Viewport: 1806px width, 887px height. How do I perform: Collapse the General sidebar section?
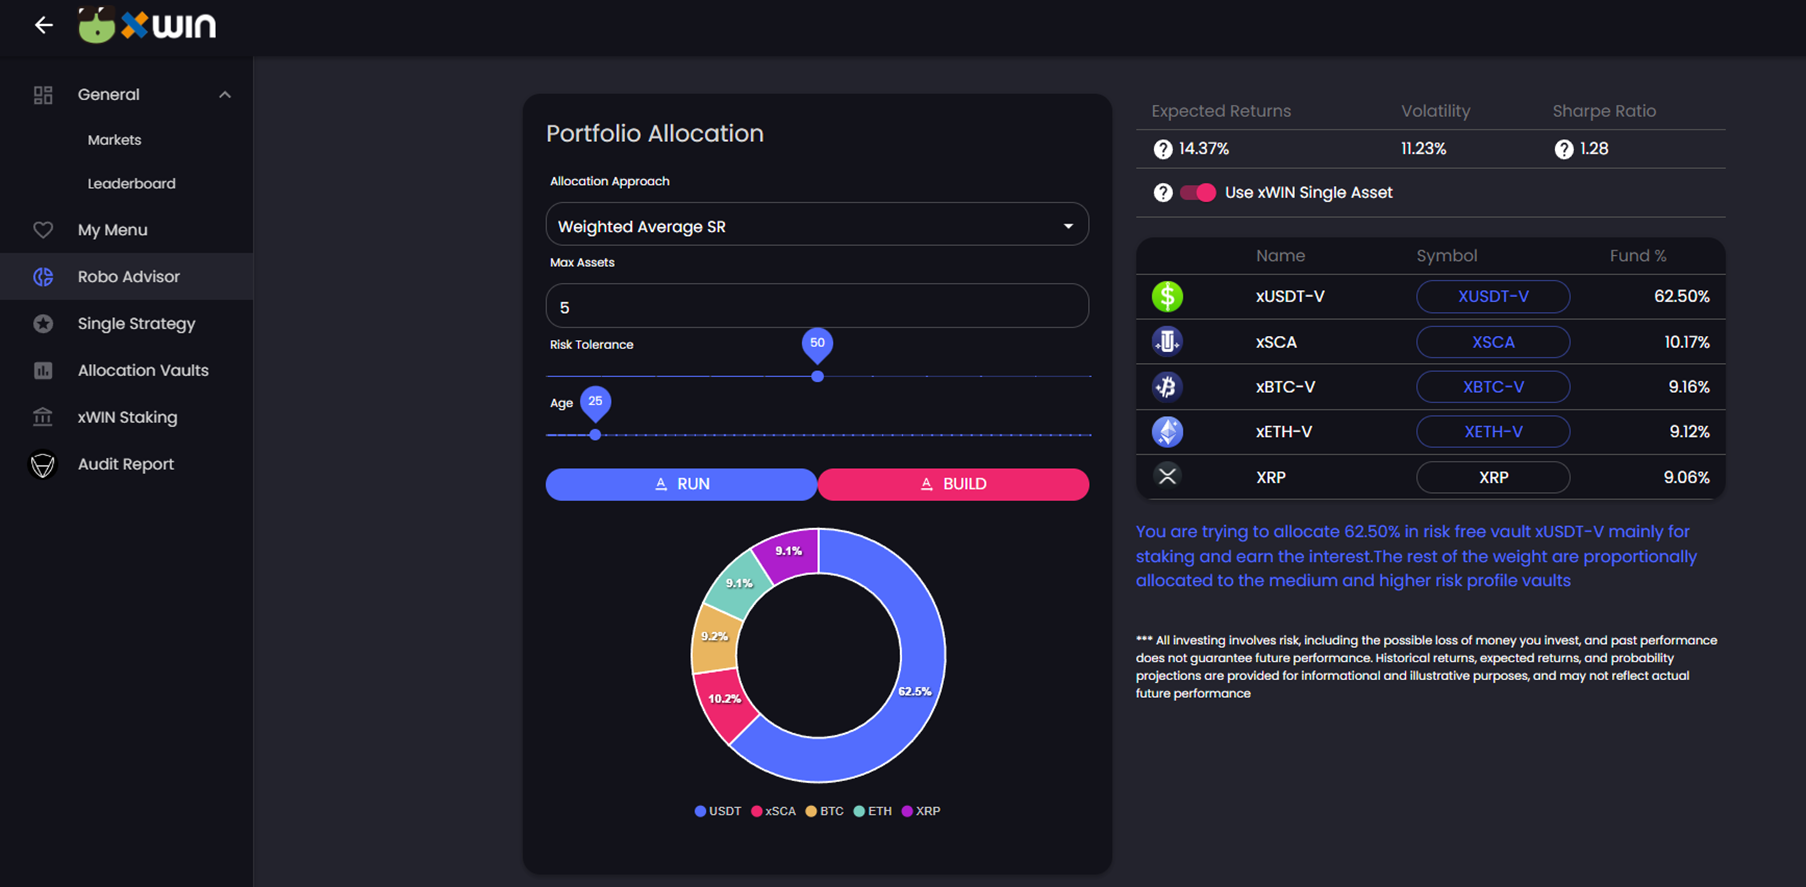224,95
